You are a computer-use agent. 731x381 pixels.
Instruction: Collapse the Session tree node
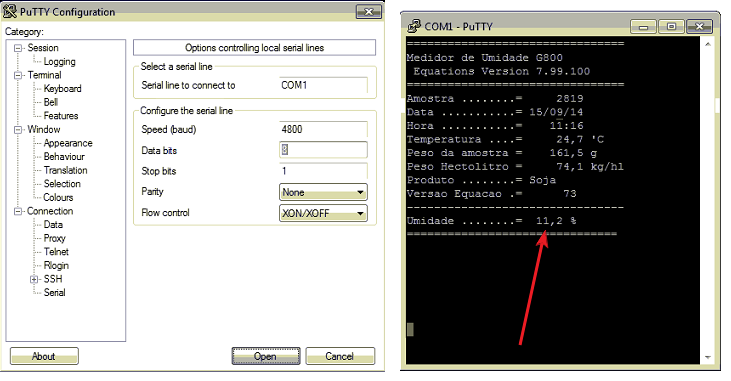click(x=18, y=48)
